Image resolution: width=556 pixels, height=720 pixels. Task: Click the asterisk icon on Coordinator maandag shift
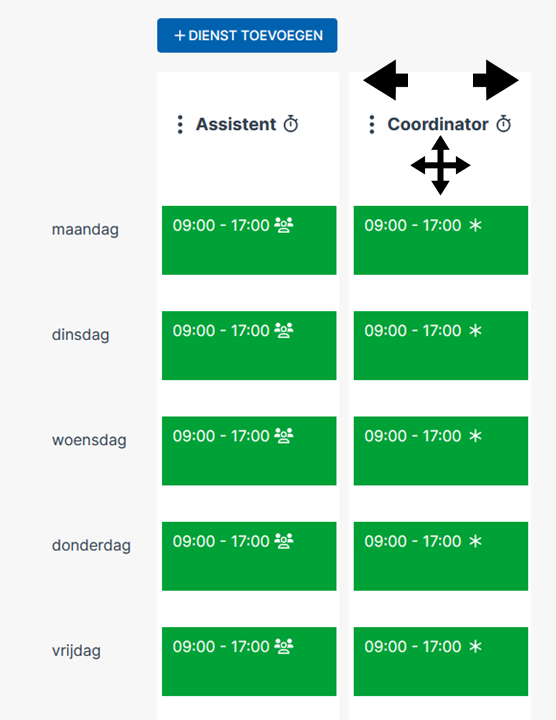click(475, 225)
